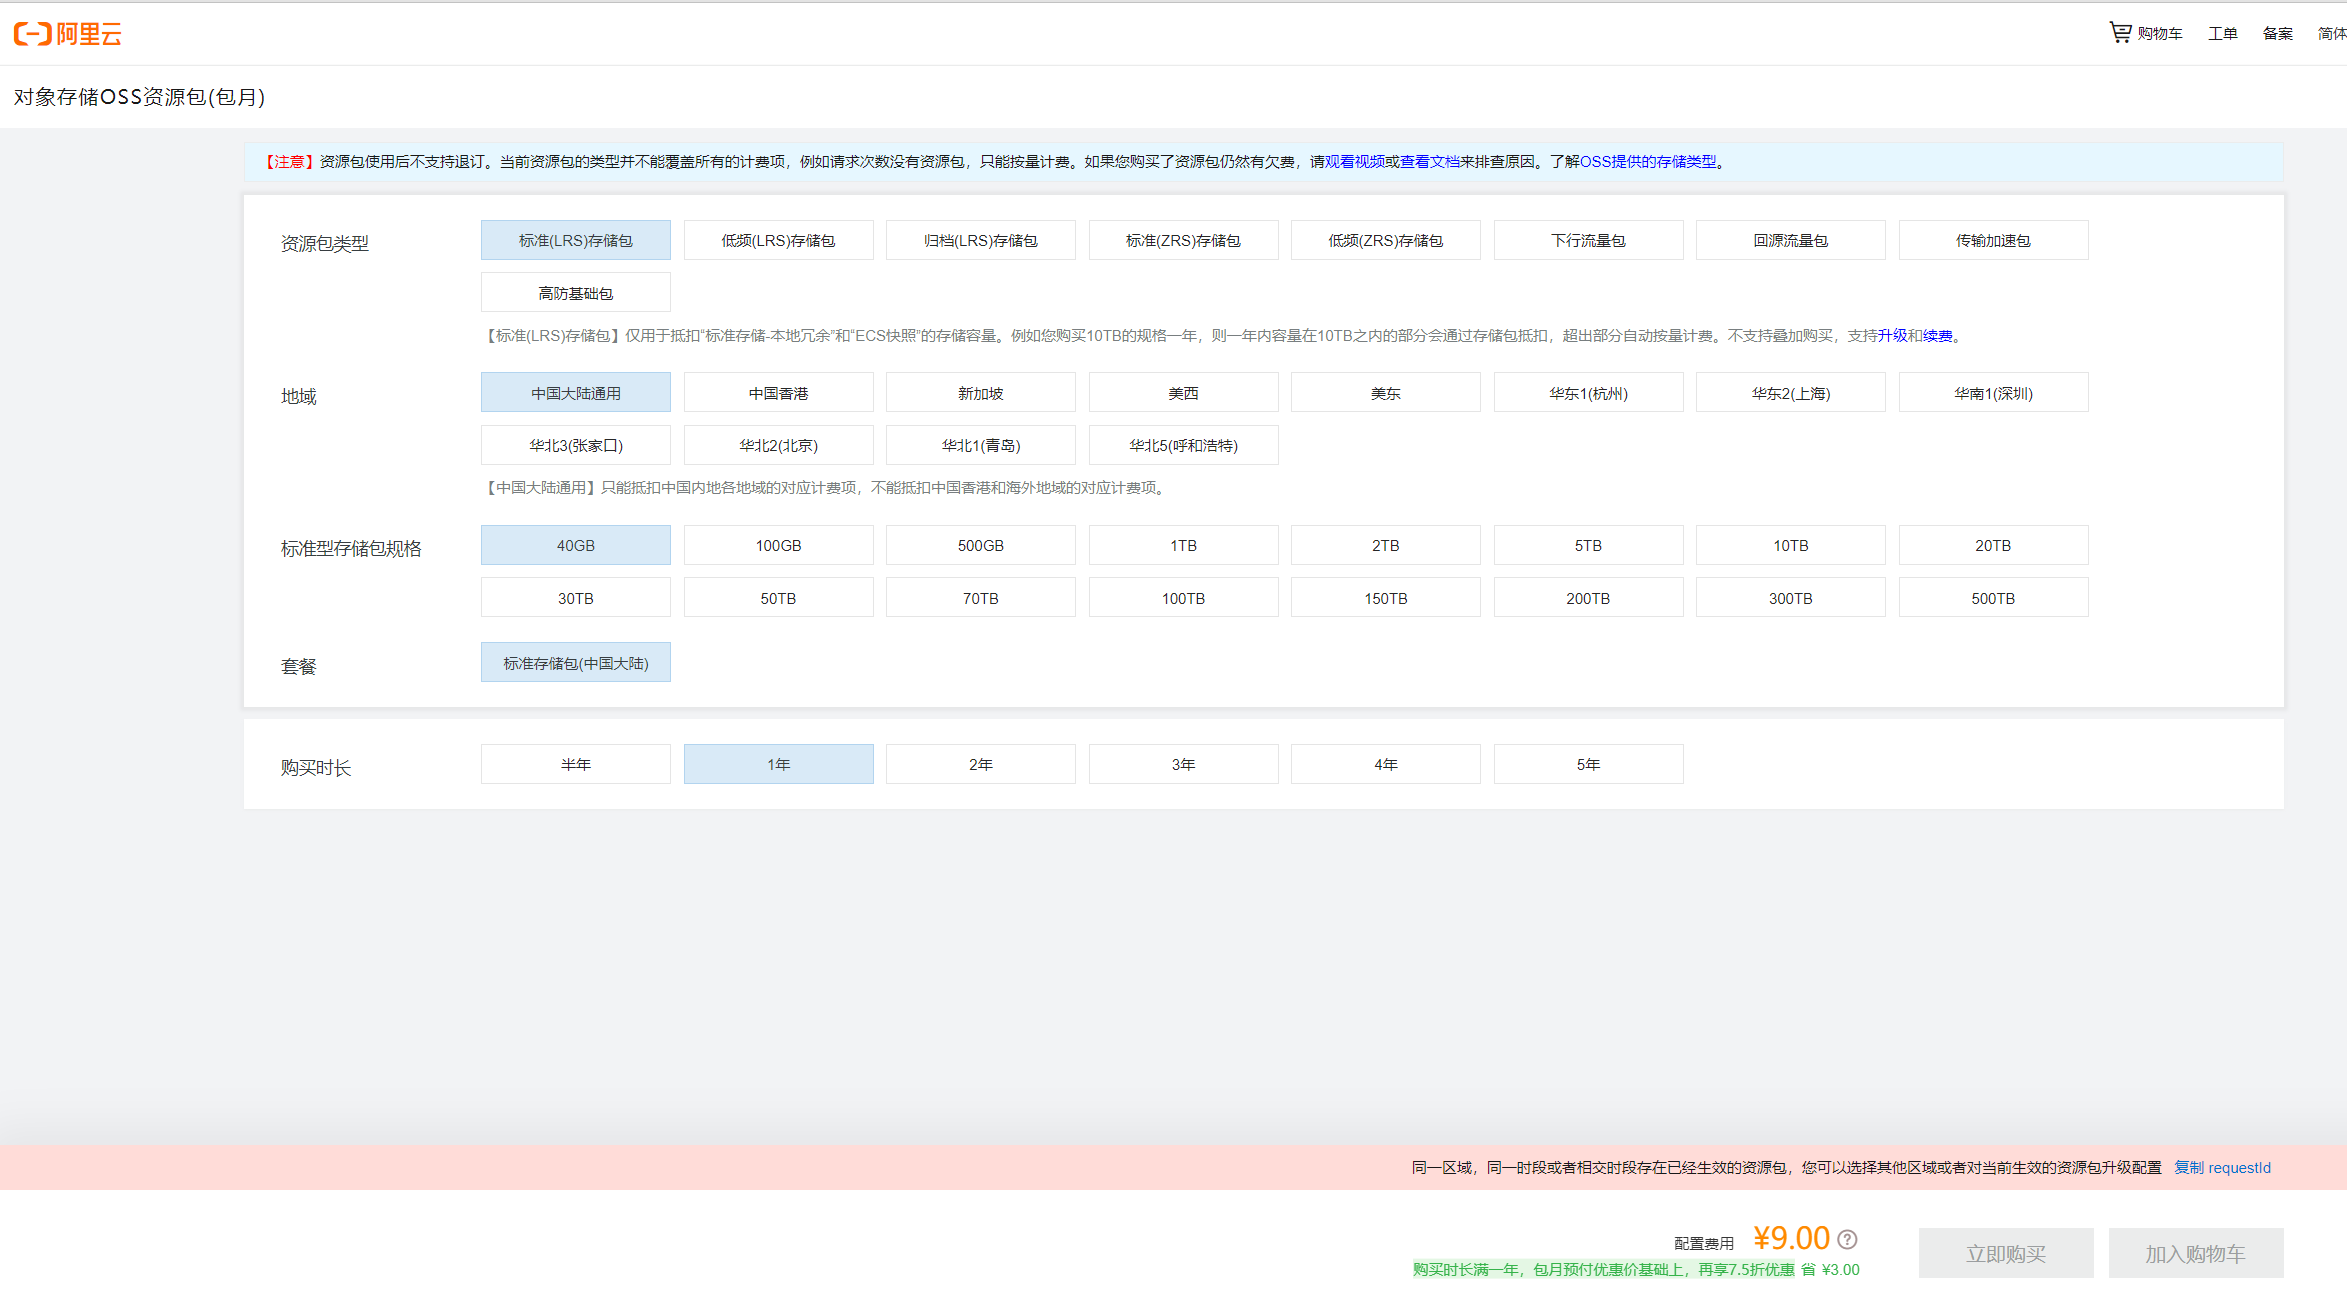Viewport: 2347px width, 1296px height.
Task: Select the 中国香港 region option
Action: (778, 393)
